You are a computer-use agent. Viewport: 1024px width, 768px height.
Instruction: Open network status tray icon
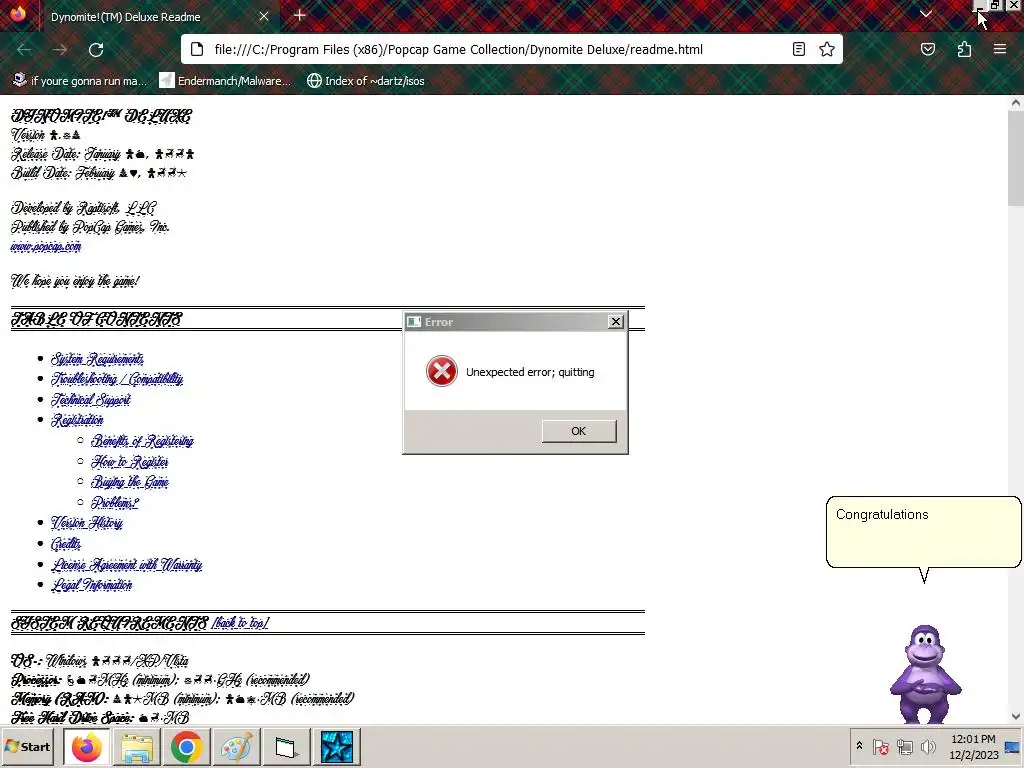tap(904, 746)
